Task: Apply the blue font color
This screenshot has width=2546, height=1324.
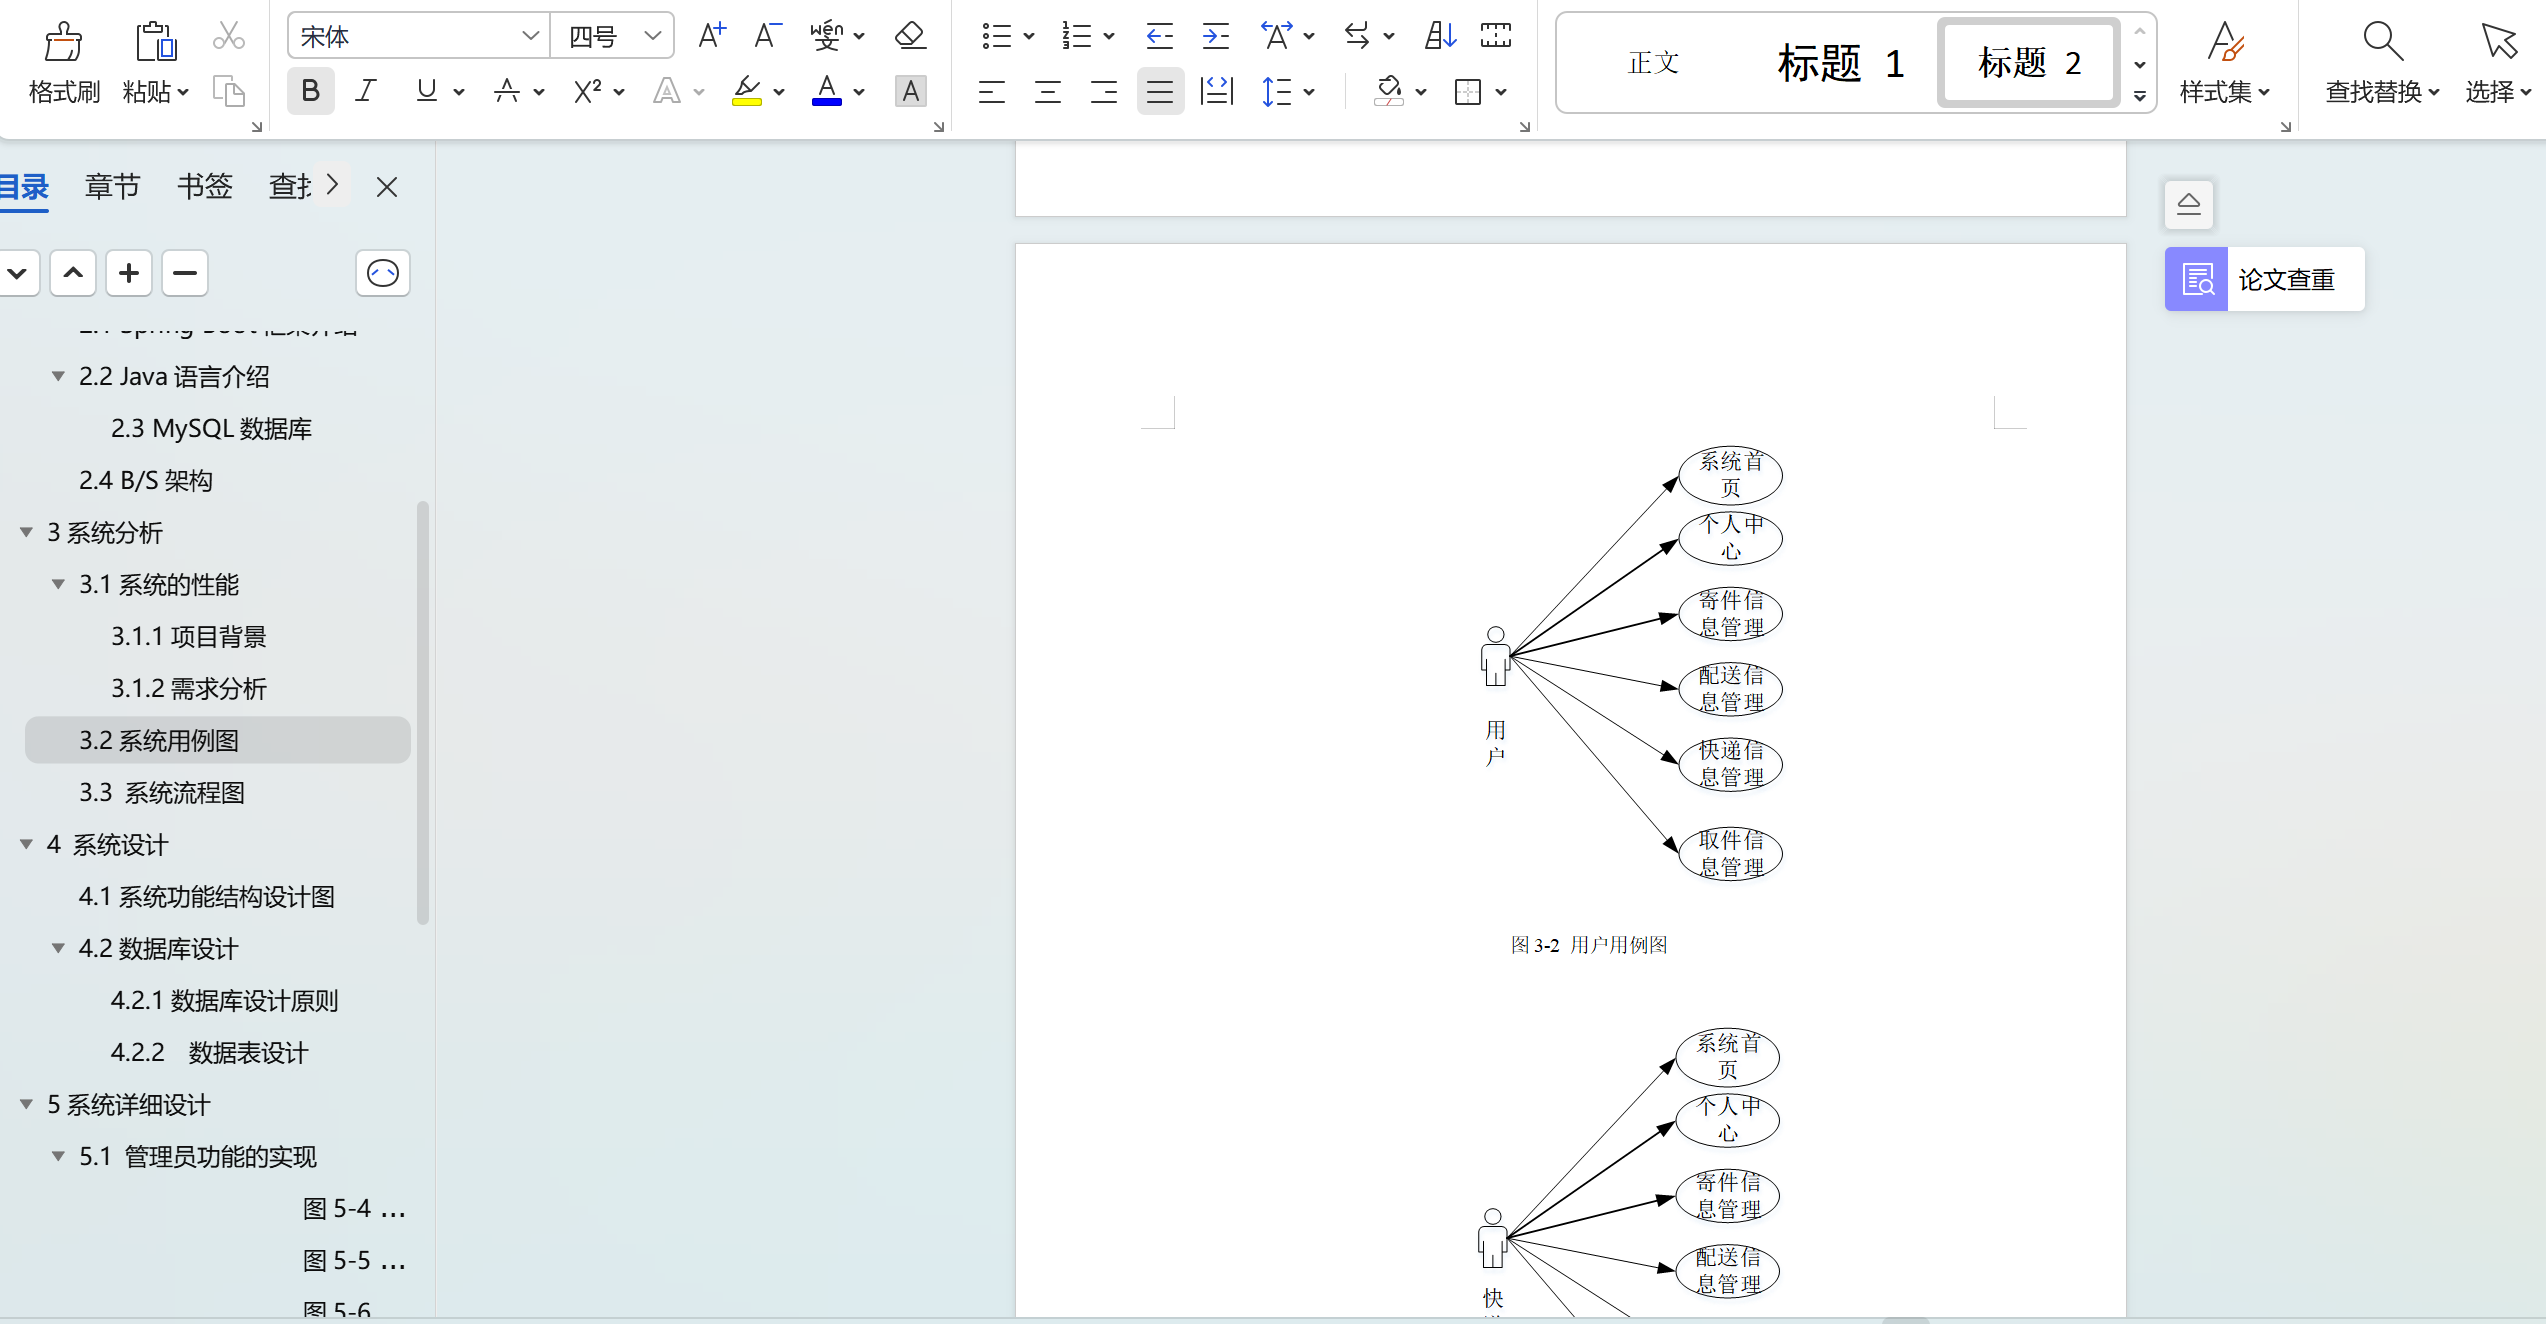Action: [x=826, y=92]
